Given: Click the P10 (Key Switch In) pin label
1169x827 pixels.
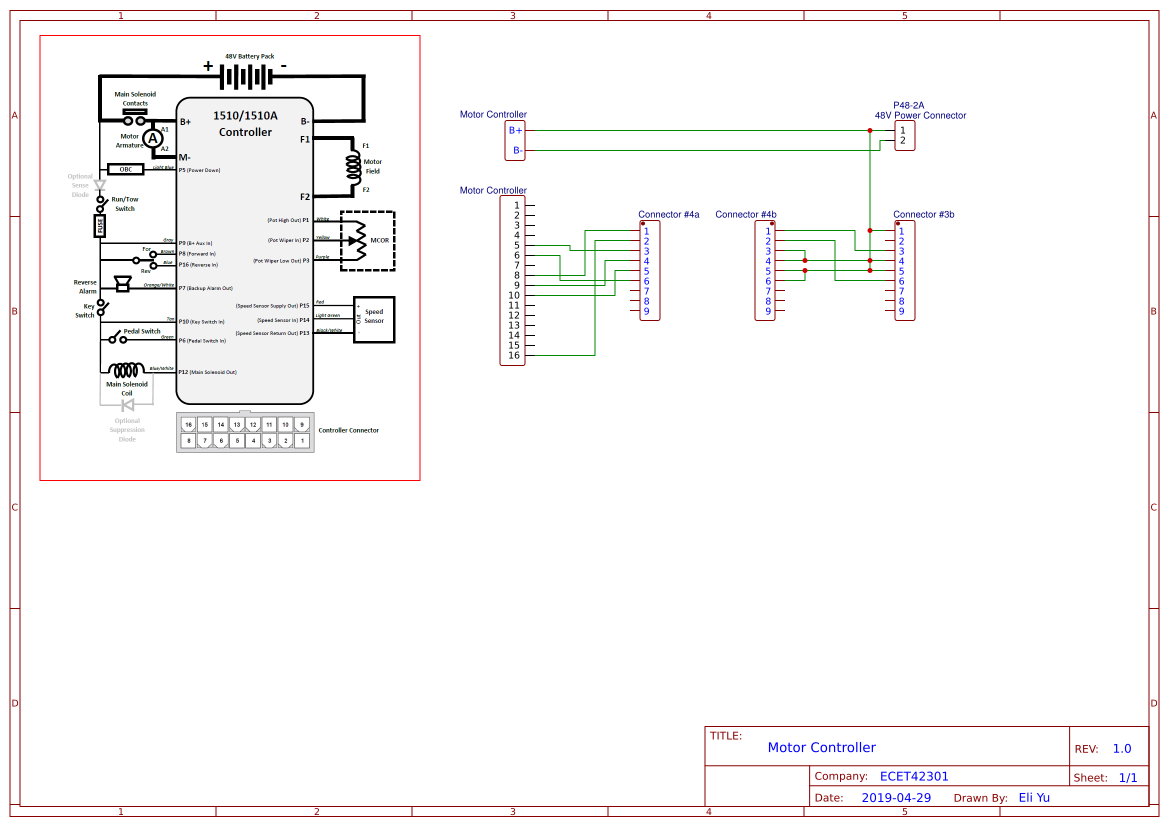Looking at the screenshot, I should coord(201,322).
